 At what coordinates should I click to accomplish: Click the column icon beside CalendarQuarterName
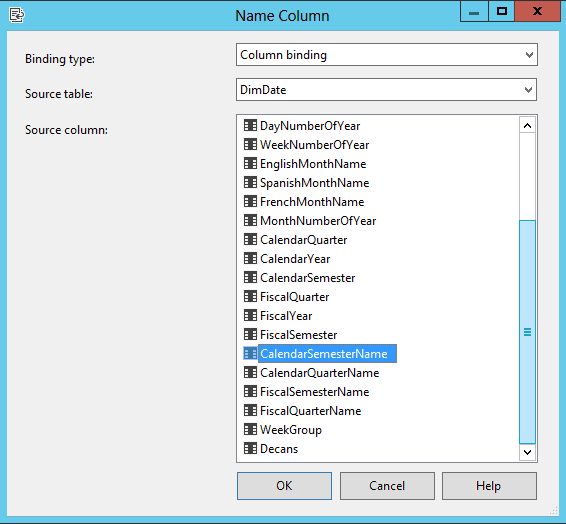pos(250,372)
